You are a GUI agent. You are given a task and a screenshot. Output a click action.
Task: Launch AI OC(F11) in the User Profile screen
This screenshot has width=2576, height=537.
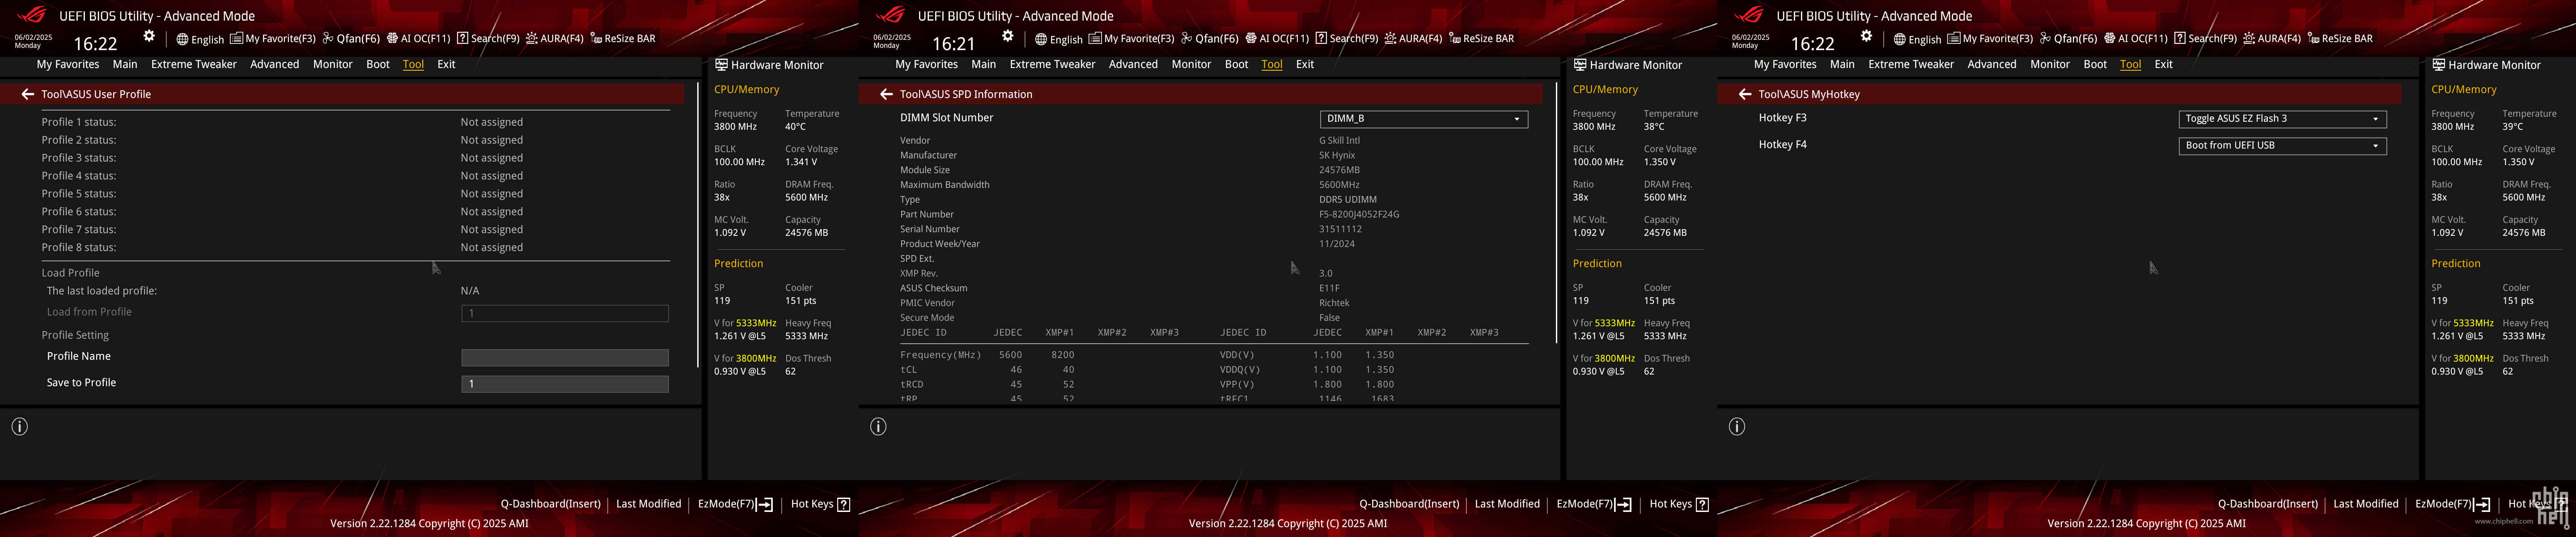click(x=419, y=39)
